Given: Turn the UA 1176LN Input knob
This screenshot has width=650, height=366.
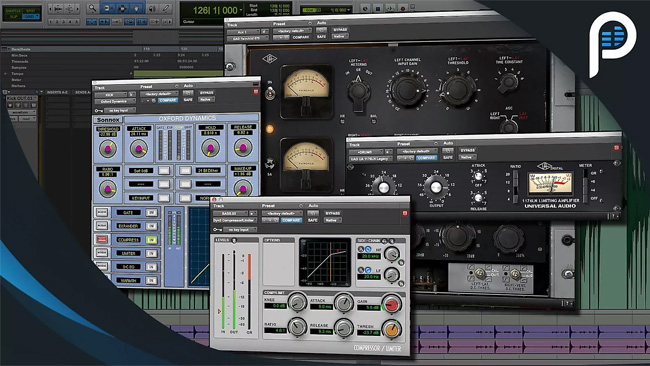Looking at the screenshot, I should tap(384, 187).
